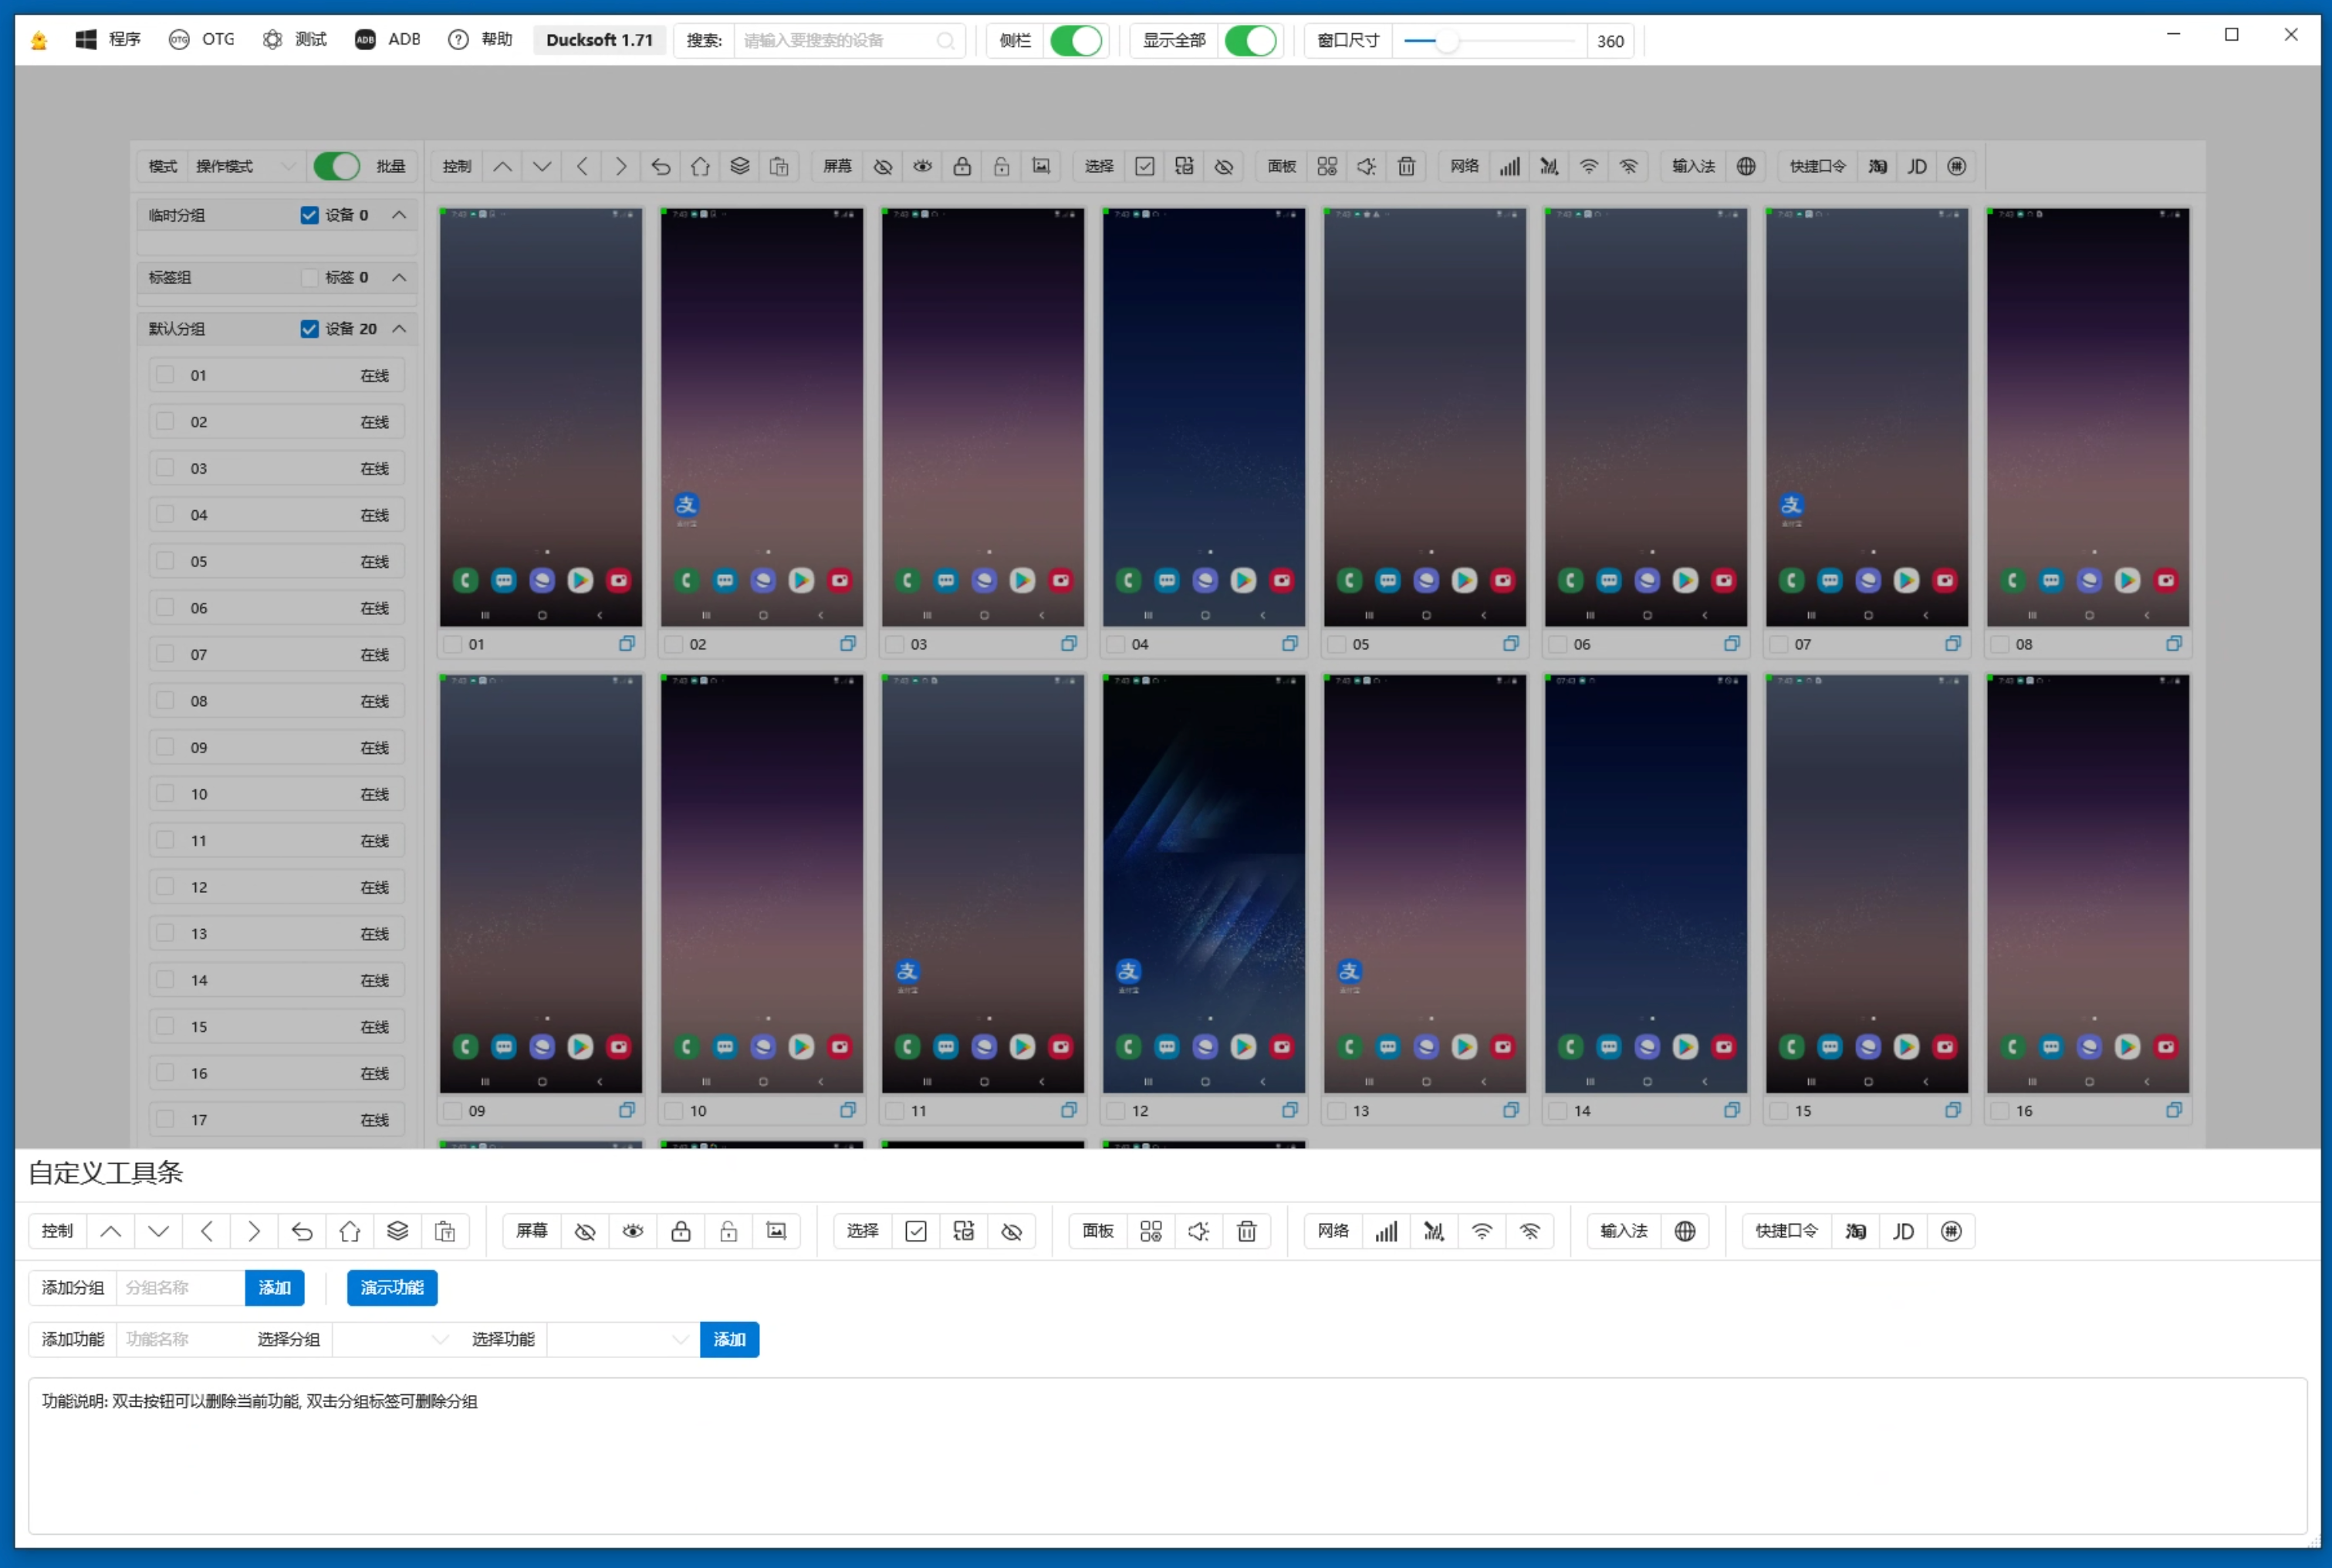Click 添加 next to the group name field

coord(274,1287)
